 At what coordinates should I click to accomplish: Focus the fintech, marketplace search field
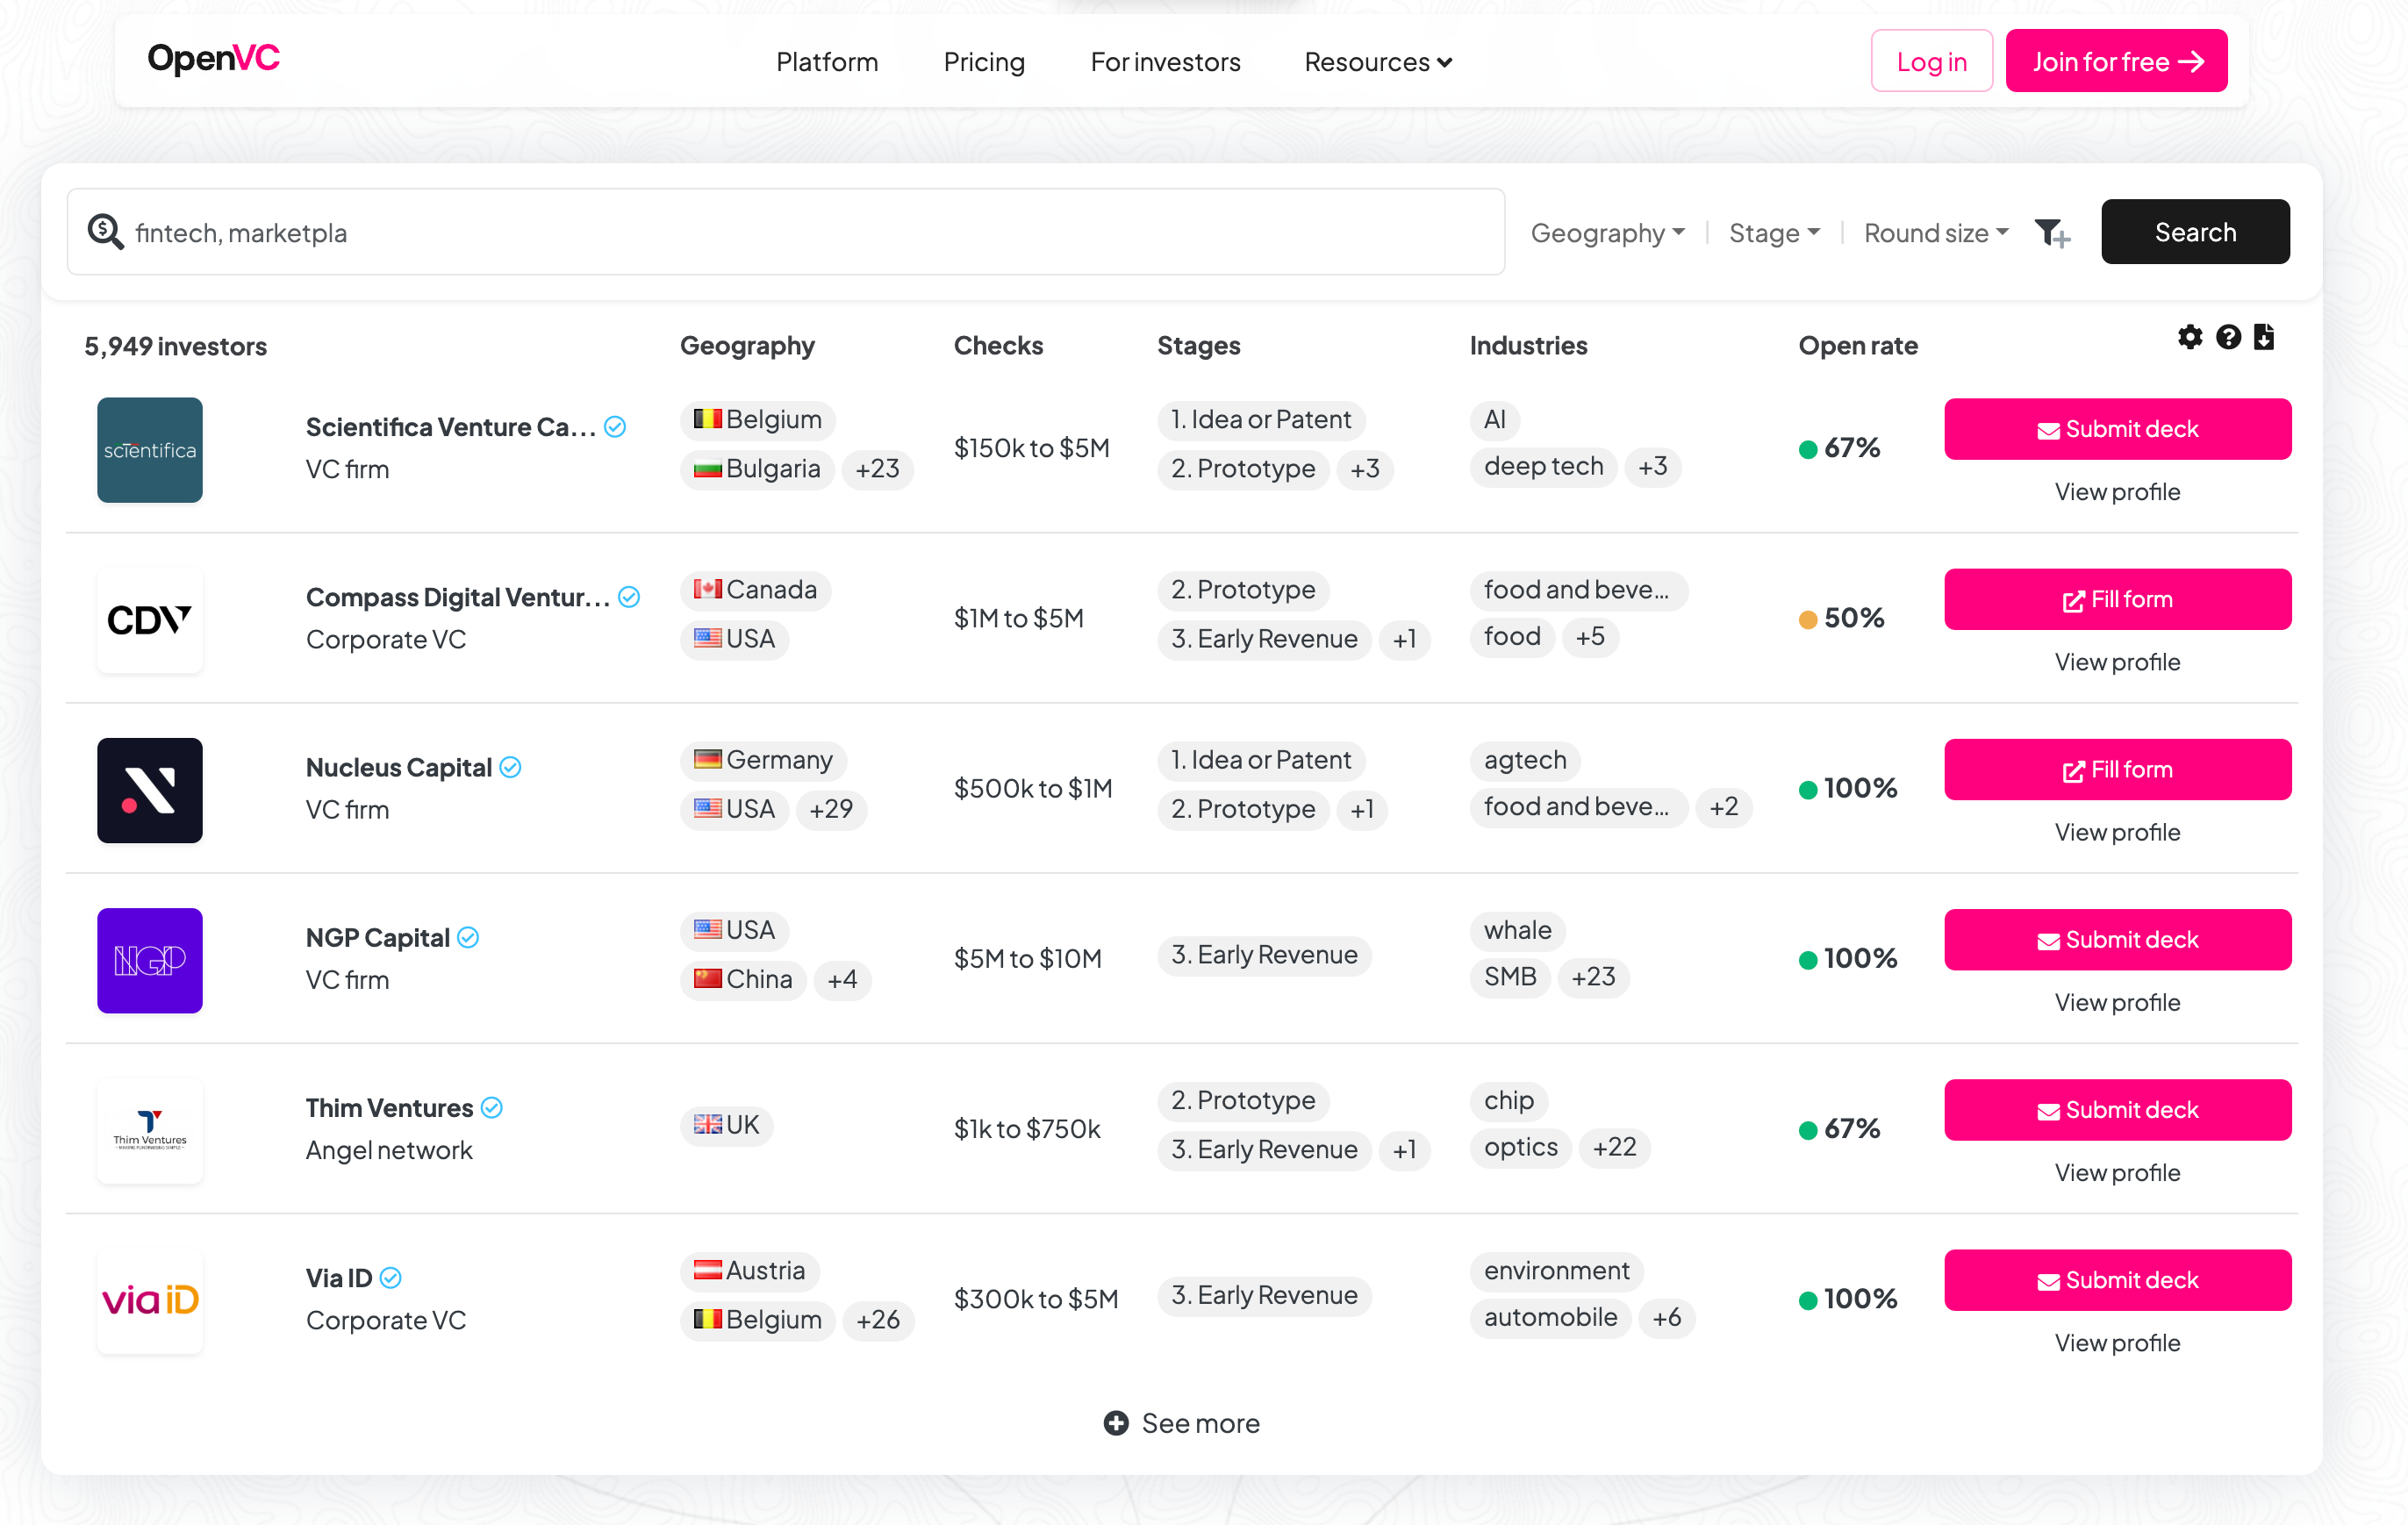[800, 233]
